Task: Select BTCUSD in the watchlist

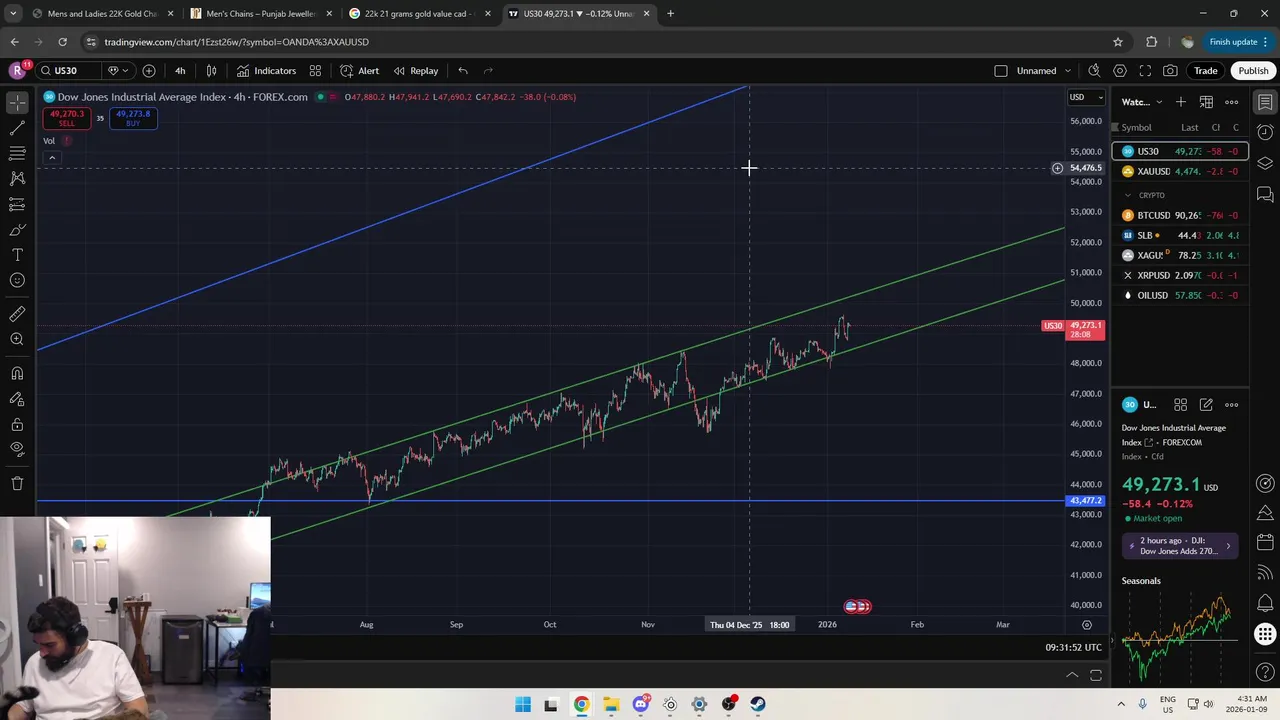Action: 1180,215
